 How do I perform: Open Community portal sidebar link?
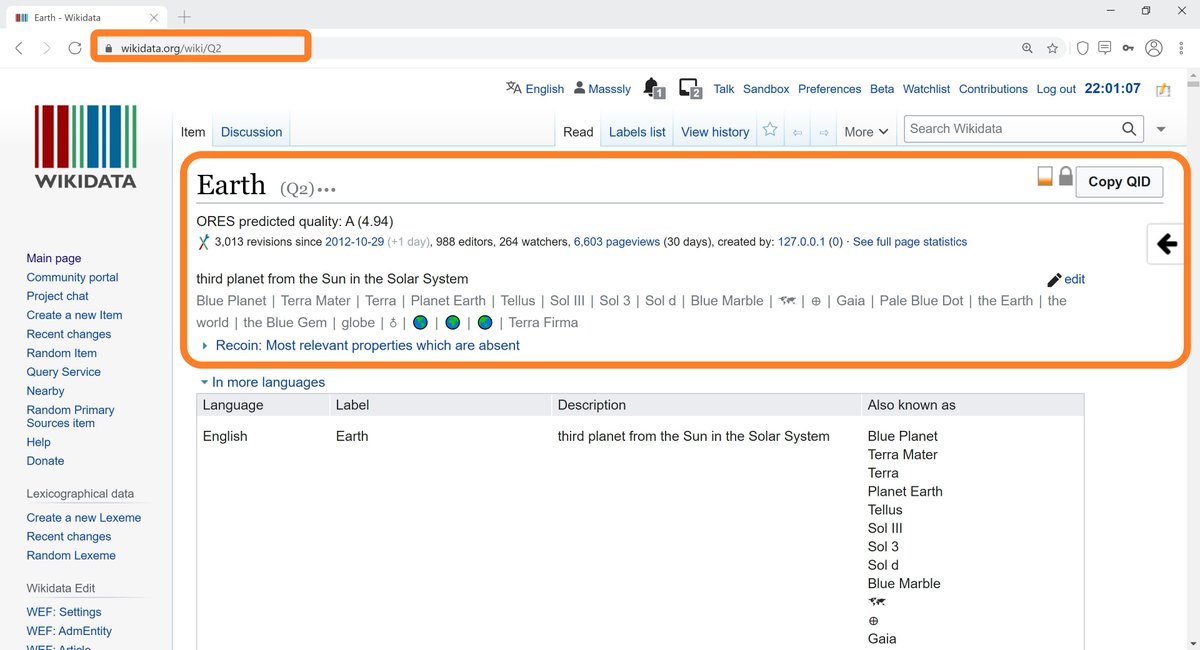tap(72, 277)
